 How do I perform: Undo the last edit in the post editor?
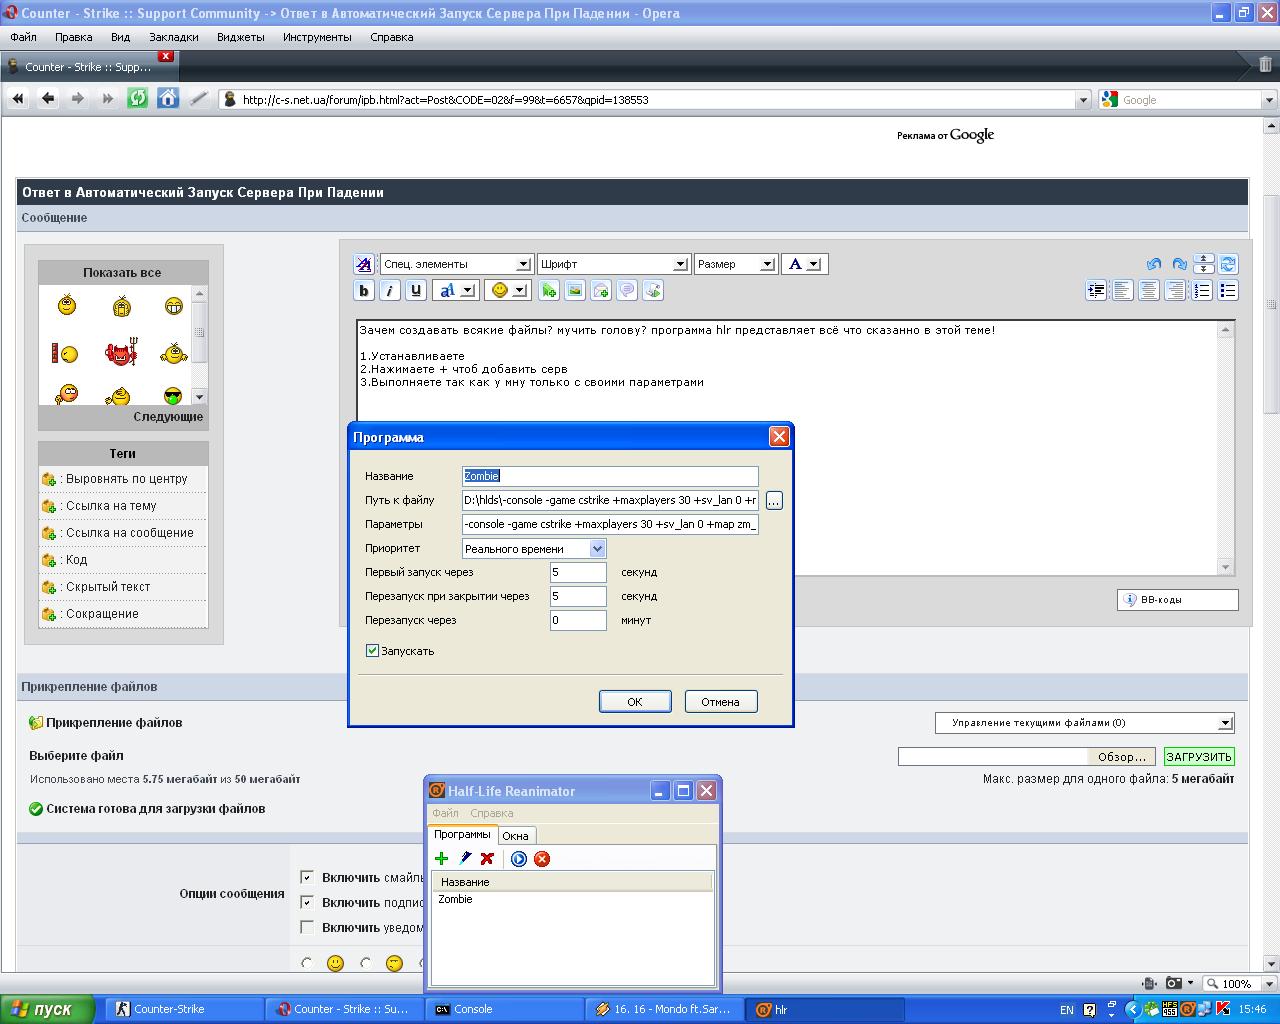coord(1153,264)
